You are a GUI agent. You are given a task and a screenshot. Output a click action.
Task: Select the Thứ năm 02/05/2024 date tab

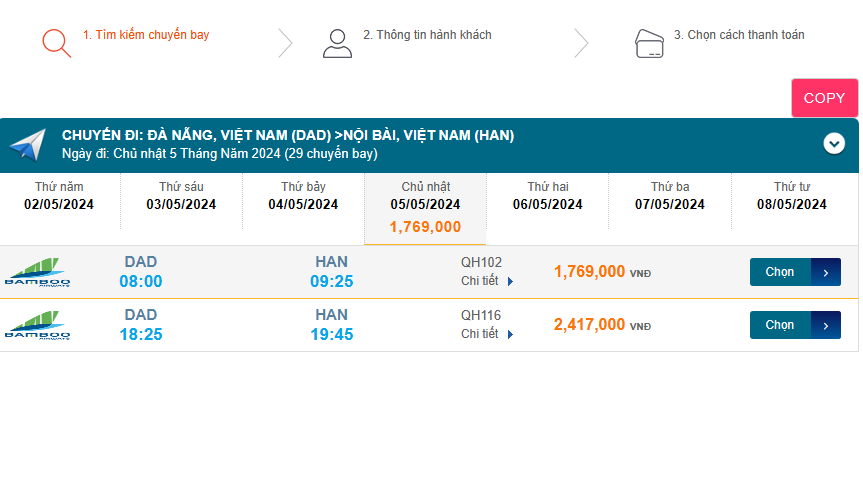[x=59, y=196]
